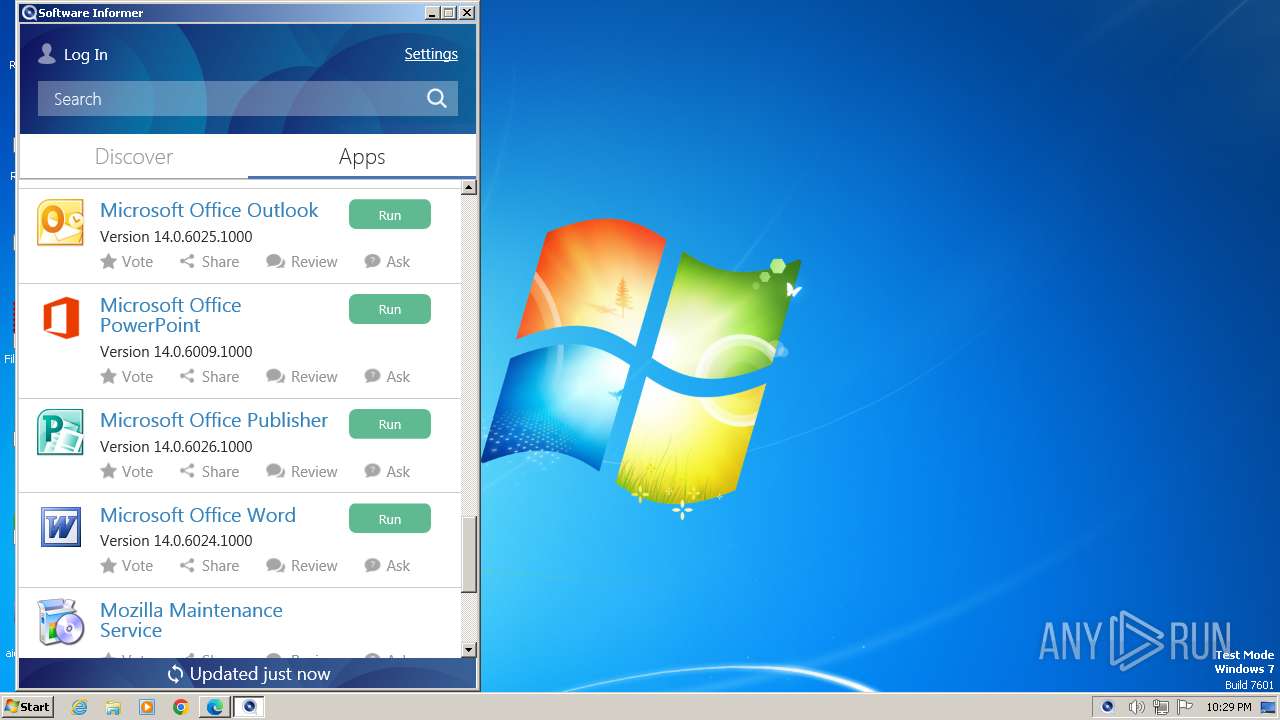Review Microsoft Office PowerPoint

(x=302, y=376)
